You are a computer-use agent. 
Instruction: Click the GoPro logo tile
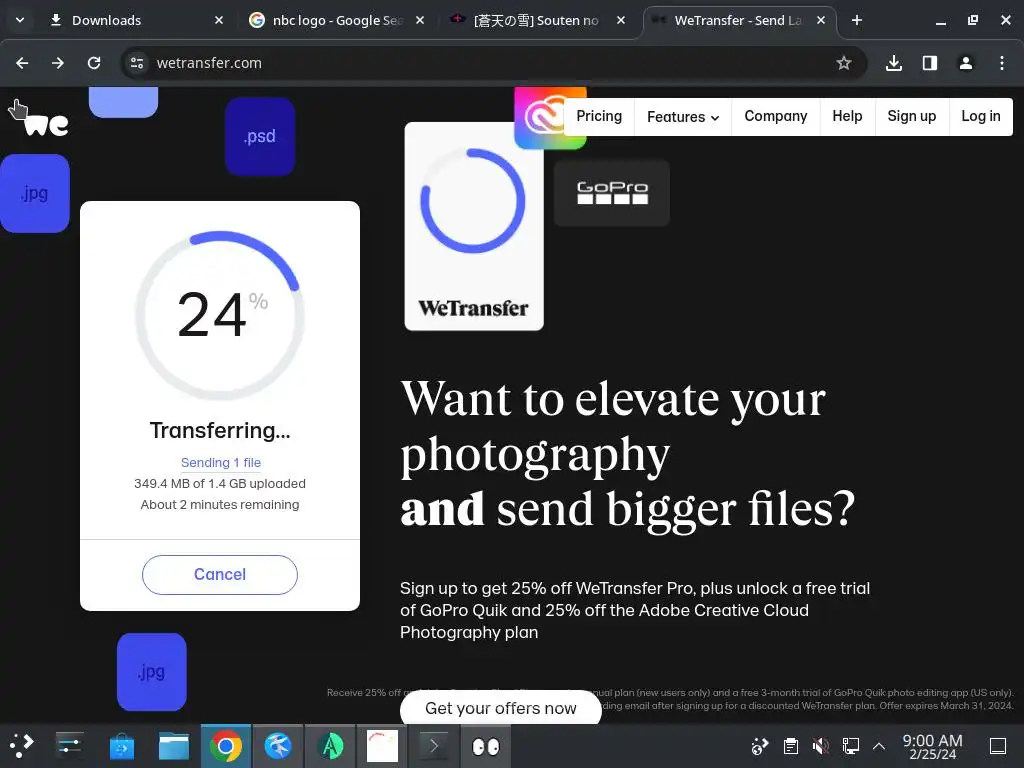612,193
